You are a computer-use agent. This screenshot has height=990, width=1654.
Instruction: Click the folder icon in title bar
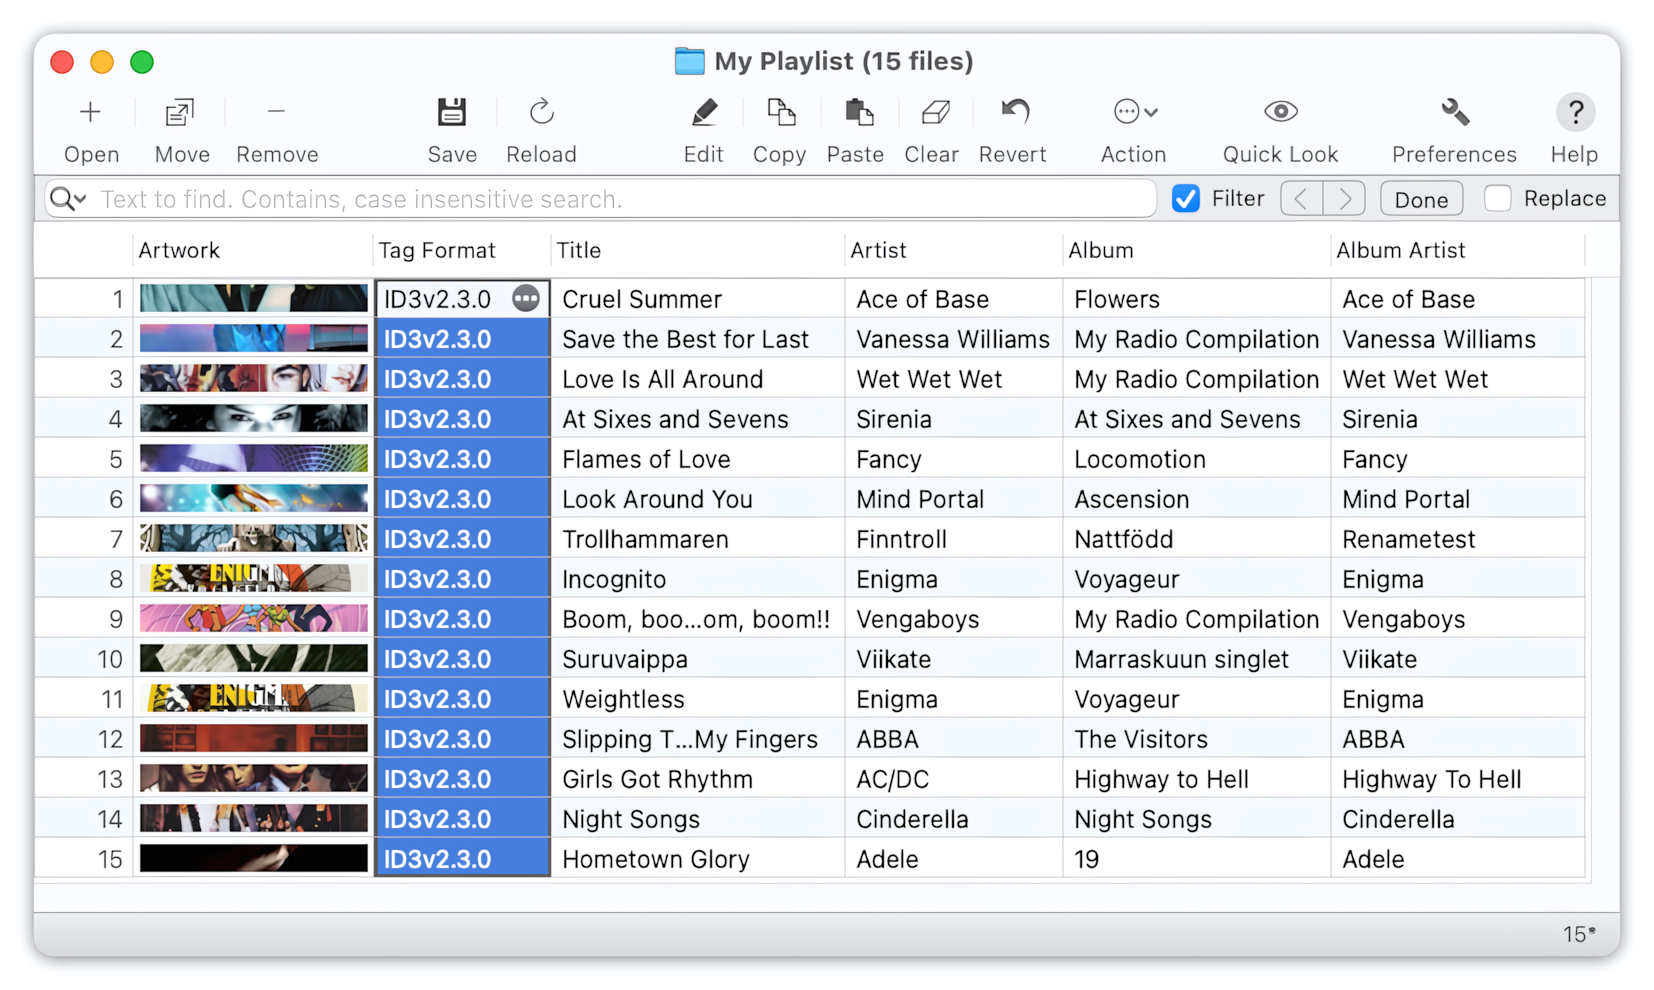pyautogui.click(x=689, y=61)
